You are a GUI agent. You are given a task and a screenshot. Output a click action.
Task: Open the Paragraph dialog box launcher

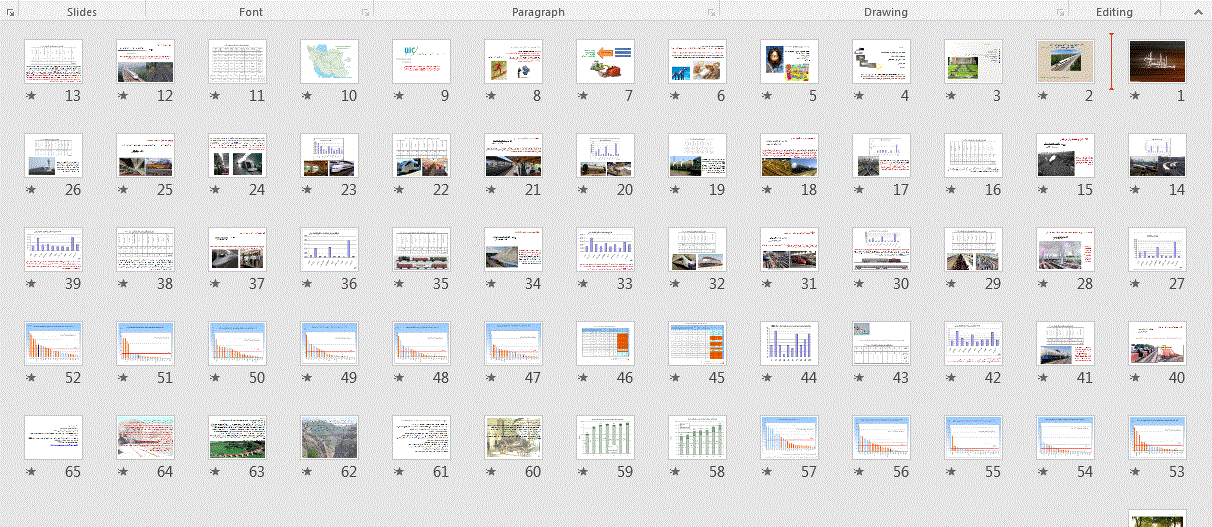(x=711, y=13)
